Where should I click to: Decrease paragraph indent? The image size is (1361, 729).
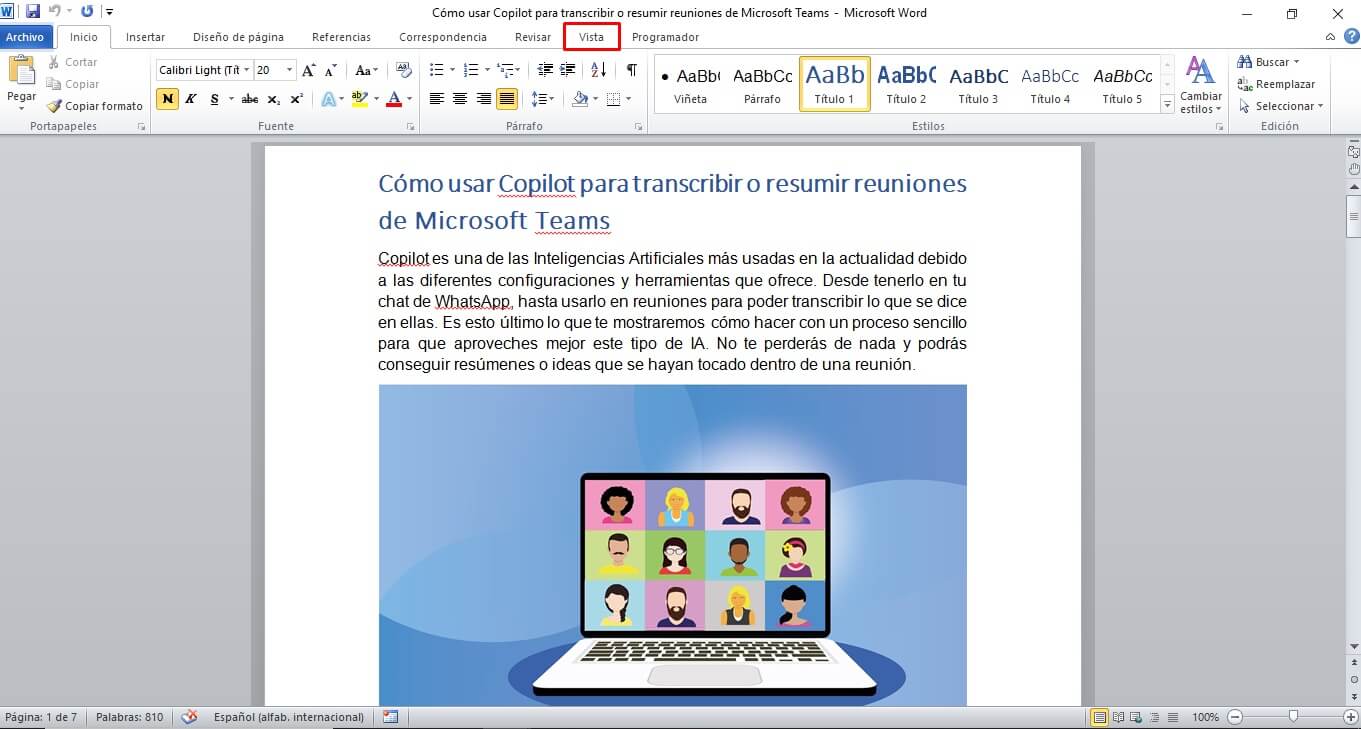coord(545,70)
